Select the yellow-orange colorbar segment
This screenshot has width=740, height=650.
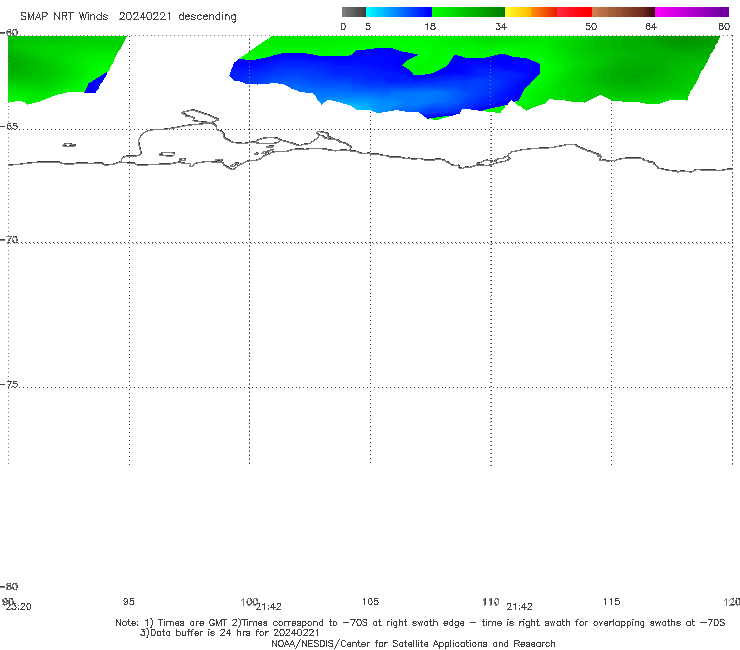530,12
